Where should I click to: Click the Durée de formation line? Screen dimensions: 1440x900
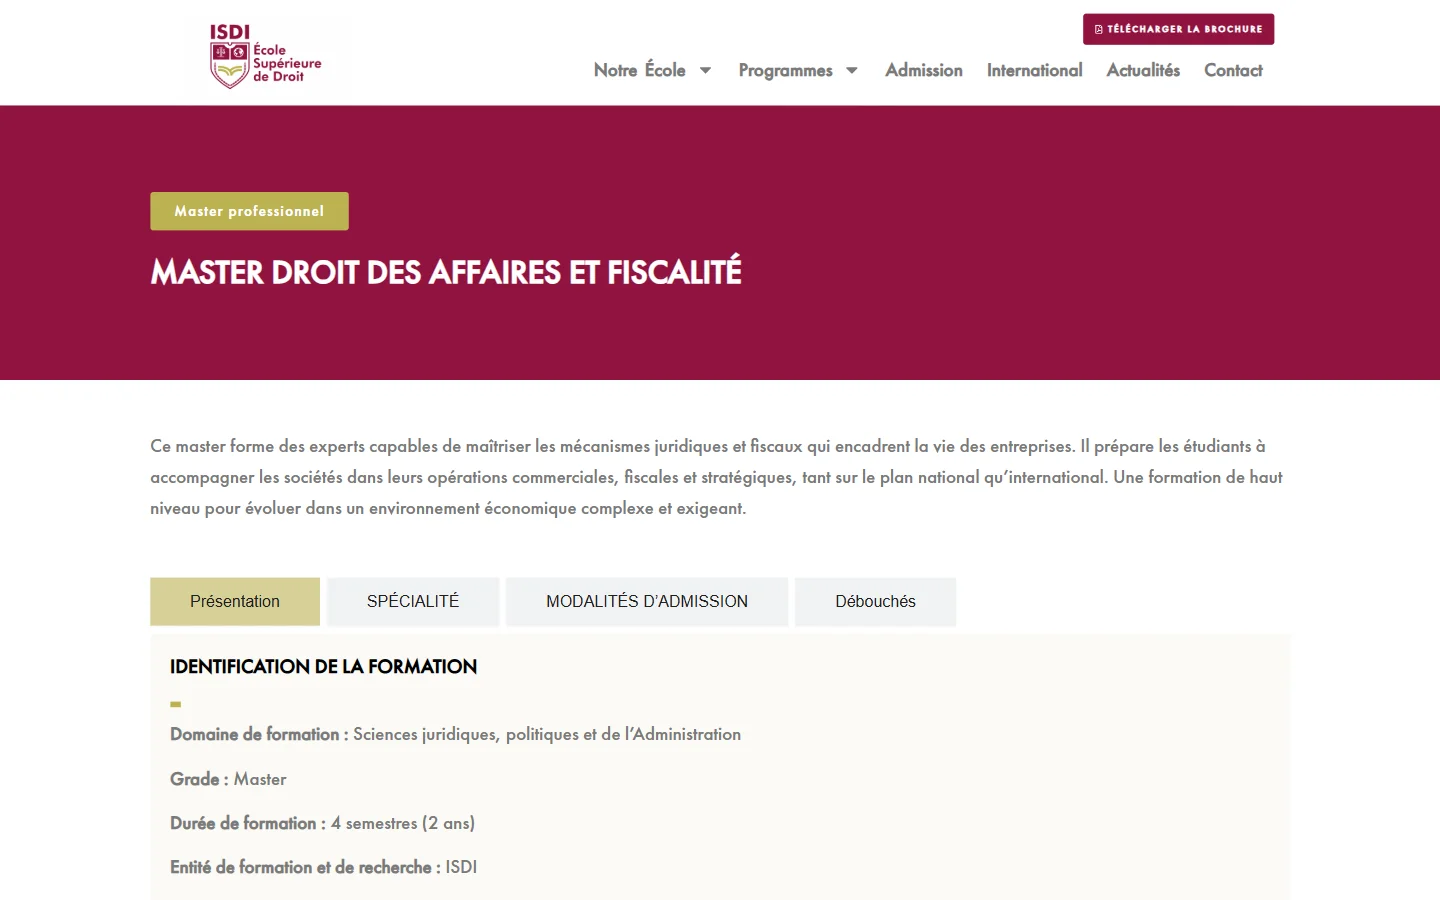coord(322,823)
